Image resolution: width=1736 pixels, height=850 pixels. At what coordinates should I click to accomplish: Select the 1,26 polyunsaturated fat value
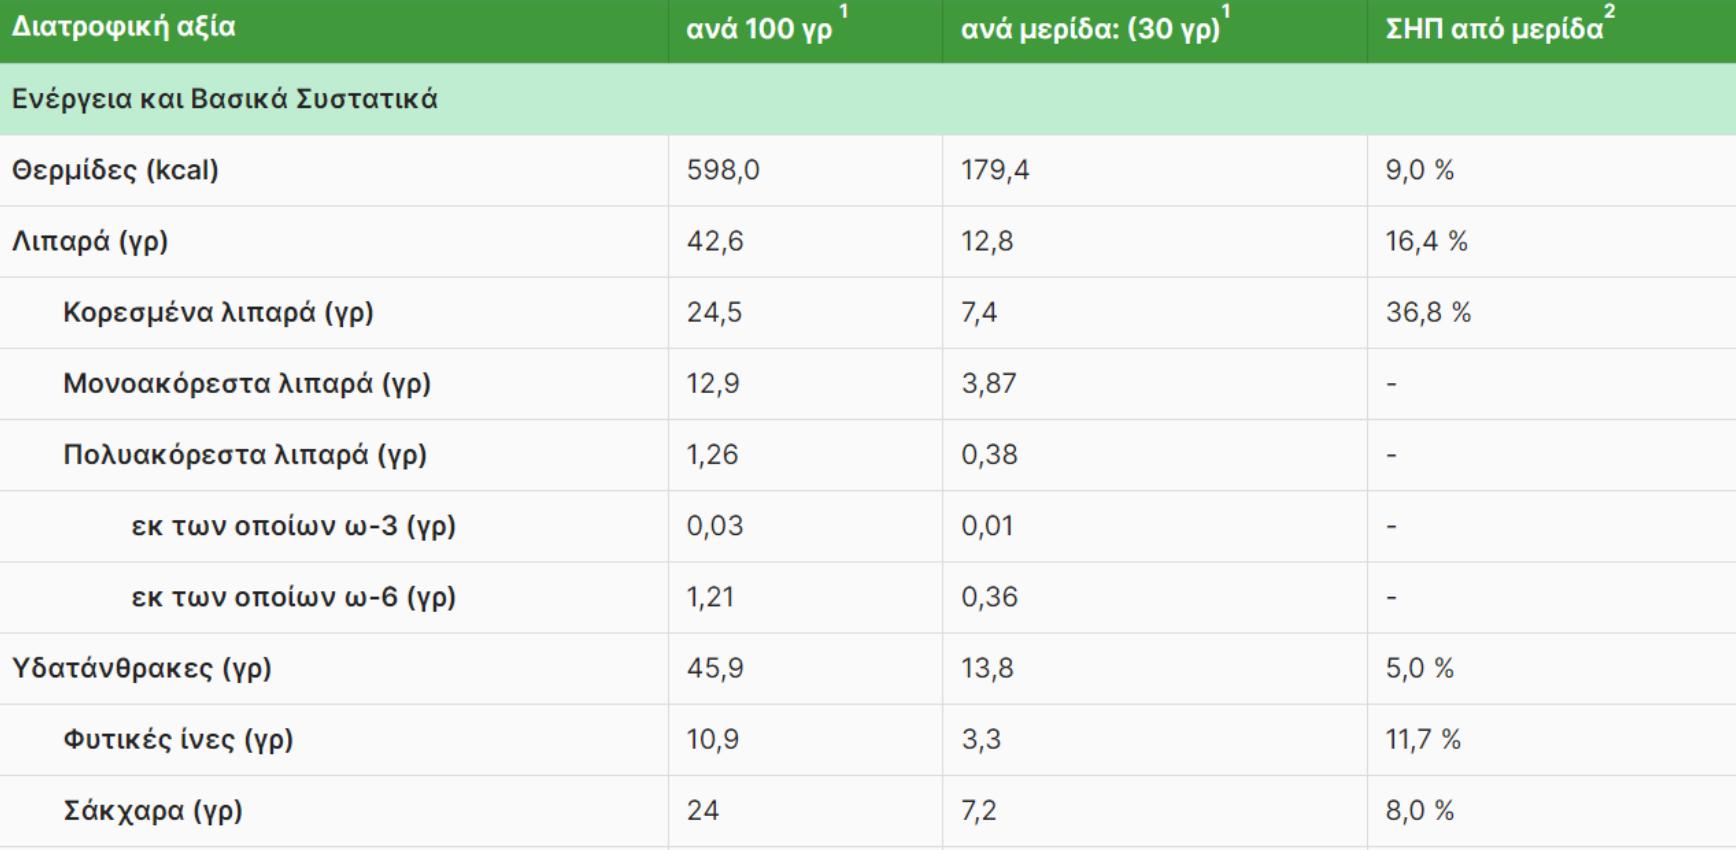coord(712,454)
